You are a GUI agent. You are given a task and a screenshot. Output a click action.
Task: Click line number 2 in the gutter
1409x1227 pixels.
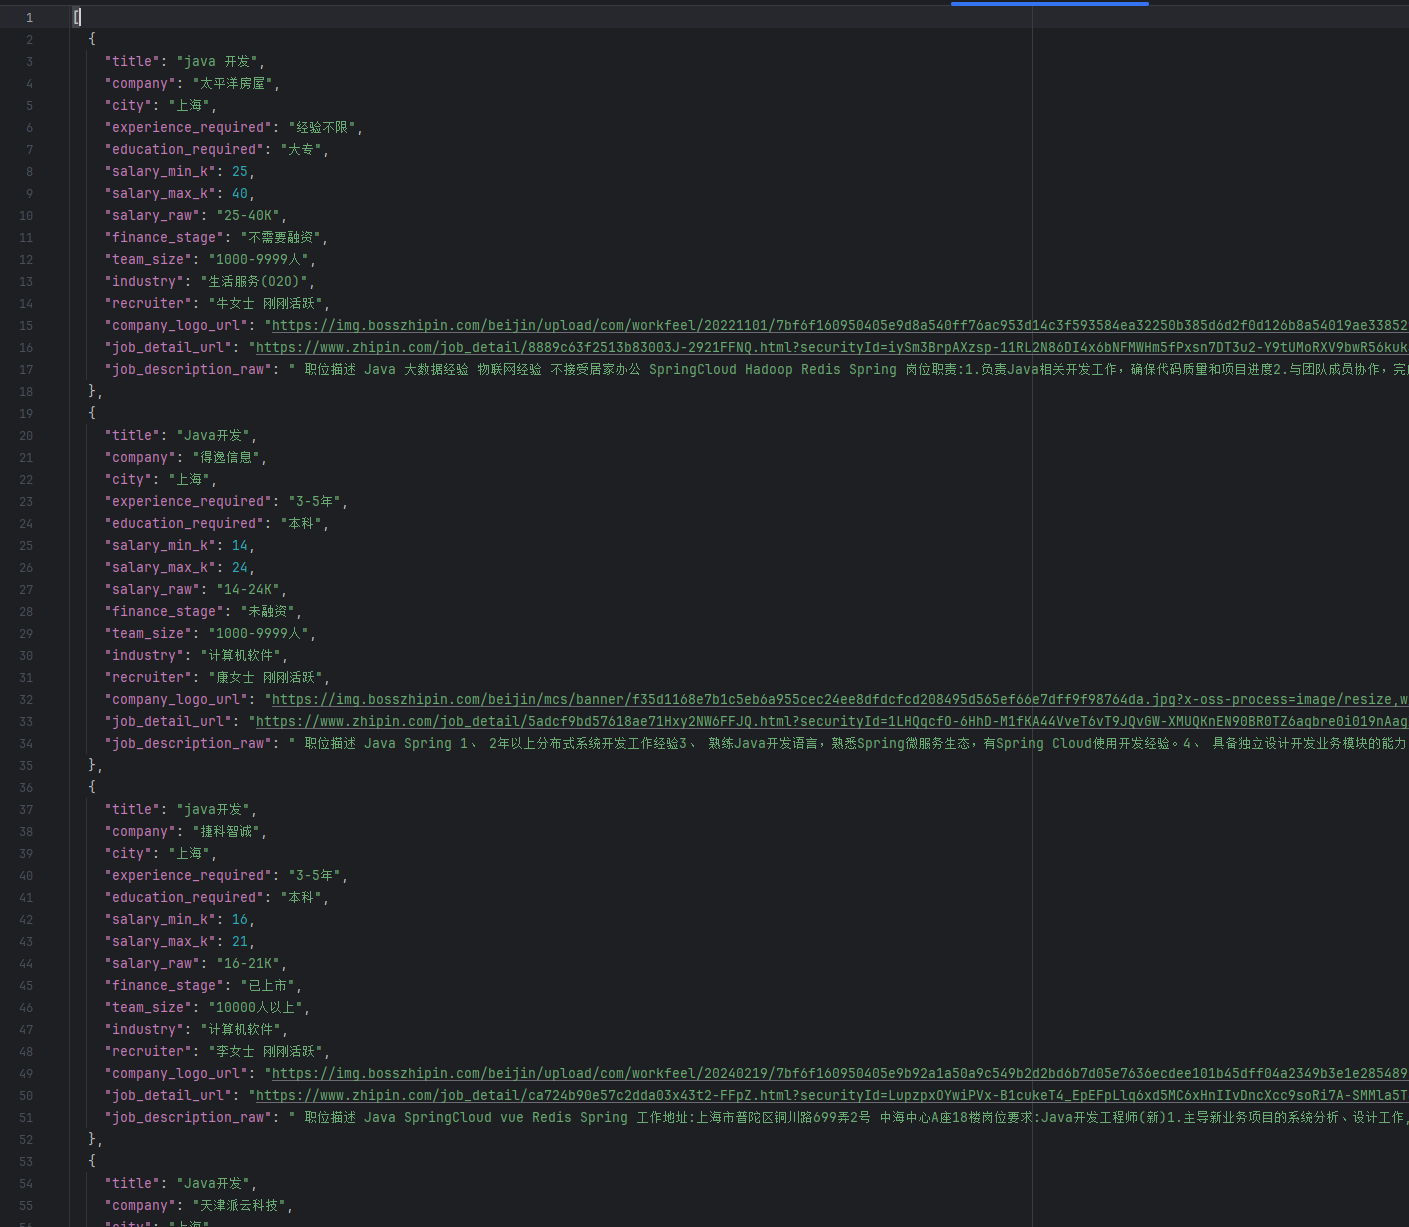click(x=29, y=39)
